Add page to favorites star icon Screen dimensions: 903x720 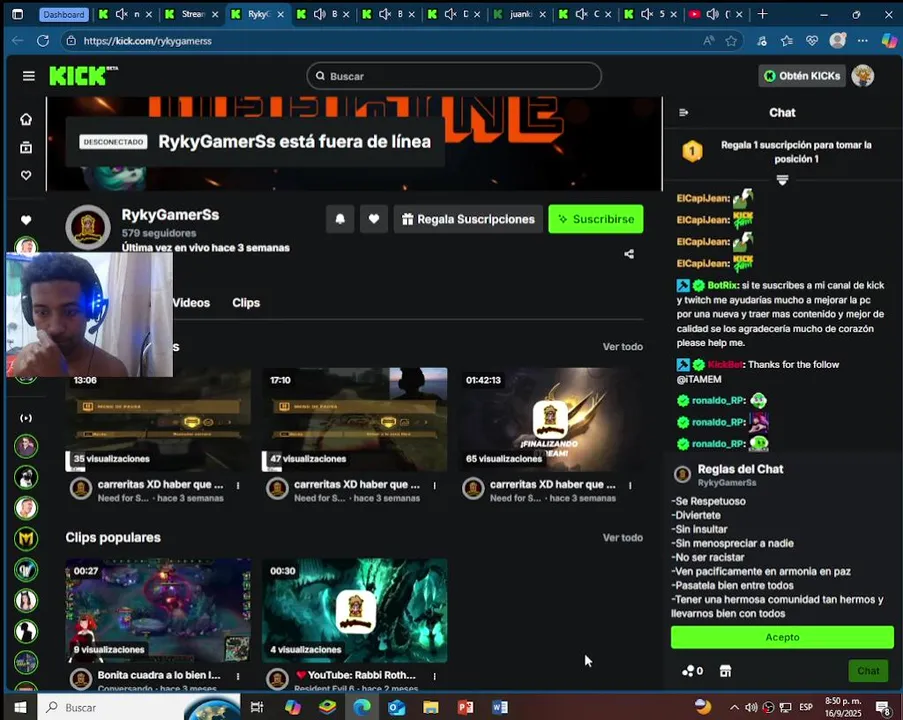tap(731, 41)
